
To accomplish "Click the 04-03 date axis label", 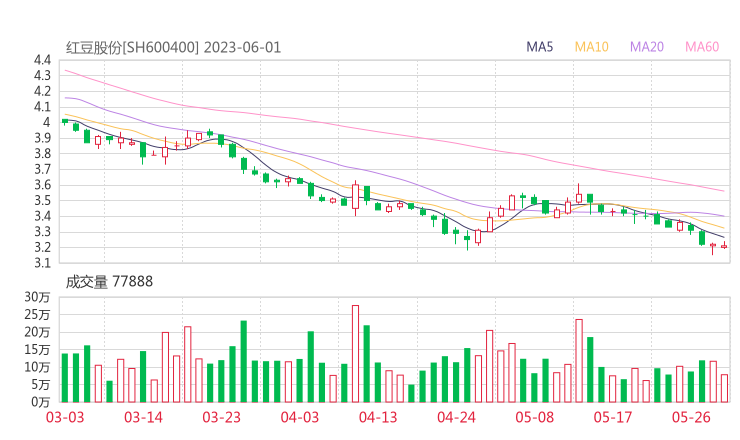I will [300, 418].
